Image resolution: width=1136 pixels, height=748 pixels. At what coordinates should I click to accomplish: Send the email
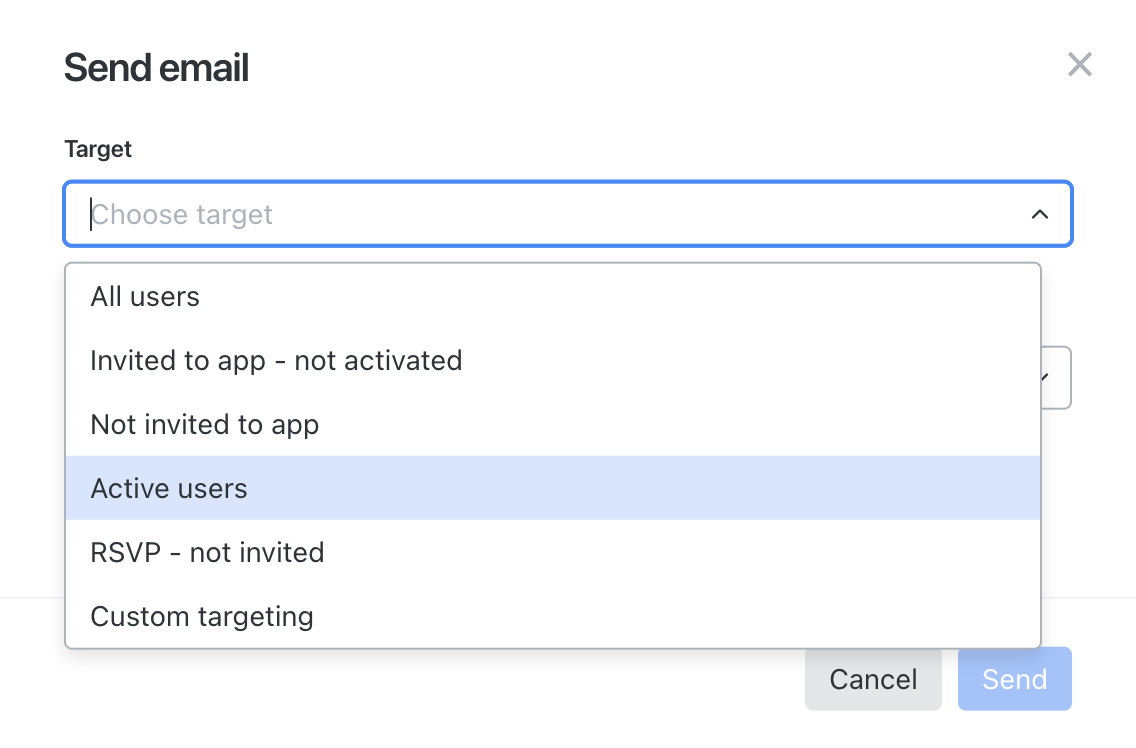[x=1014, y=679]
